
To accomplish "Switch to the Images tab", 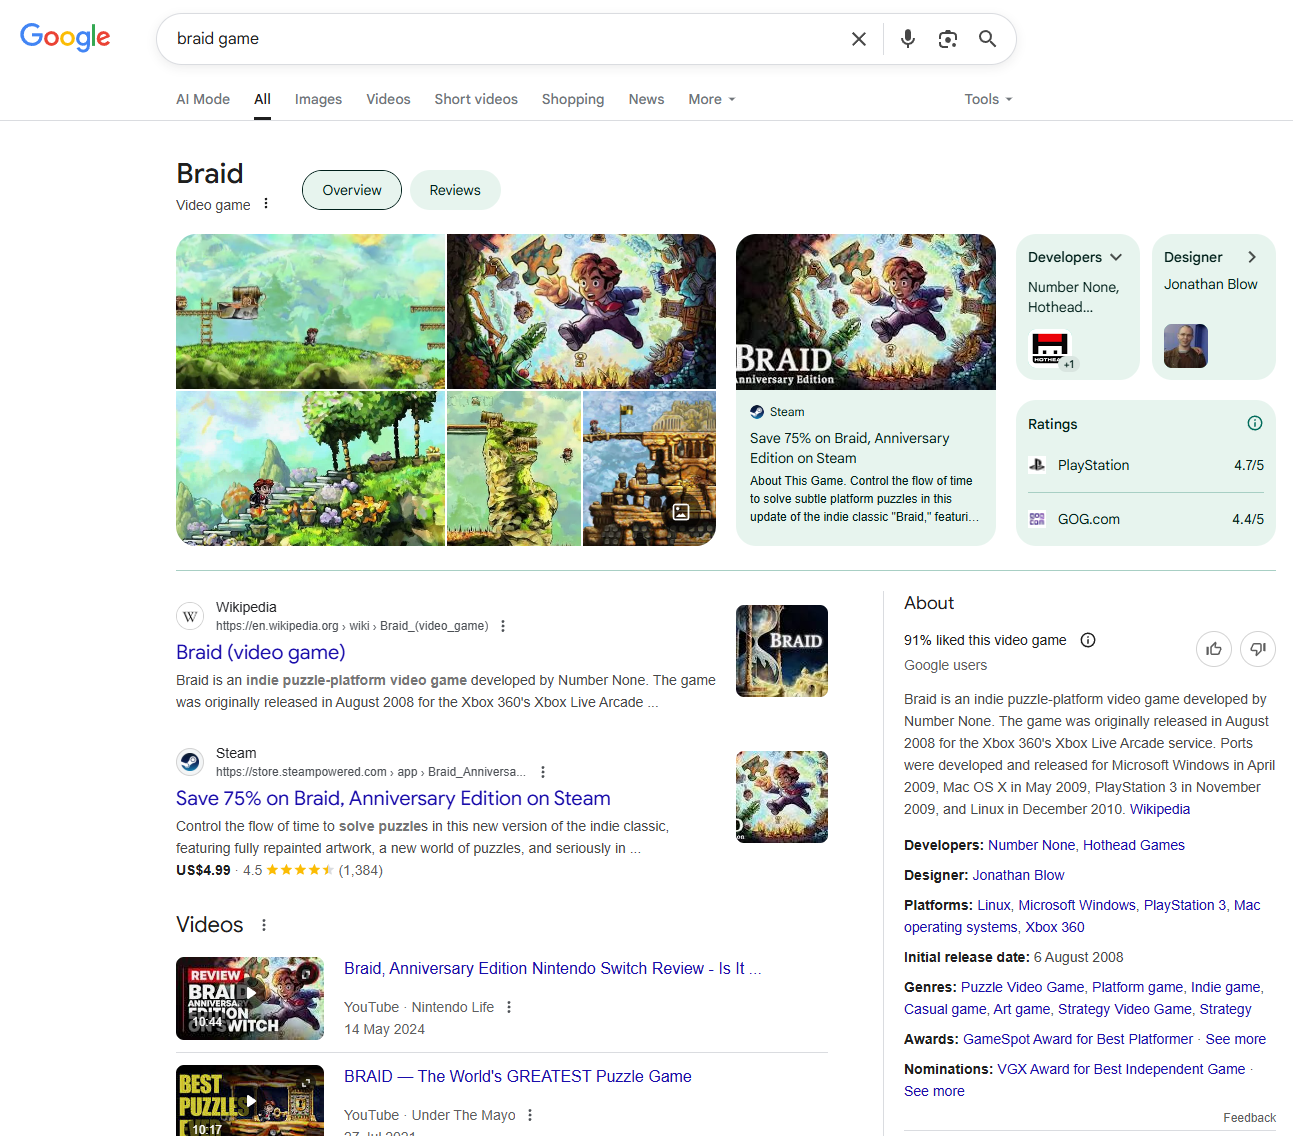I will pos(318,99).
